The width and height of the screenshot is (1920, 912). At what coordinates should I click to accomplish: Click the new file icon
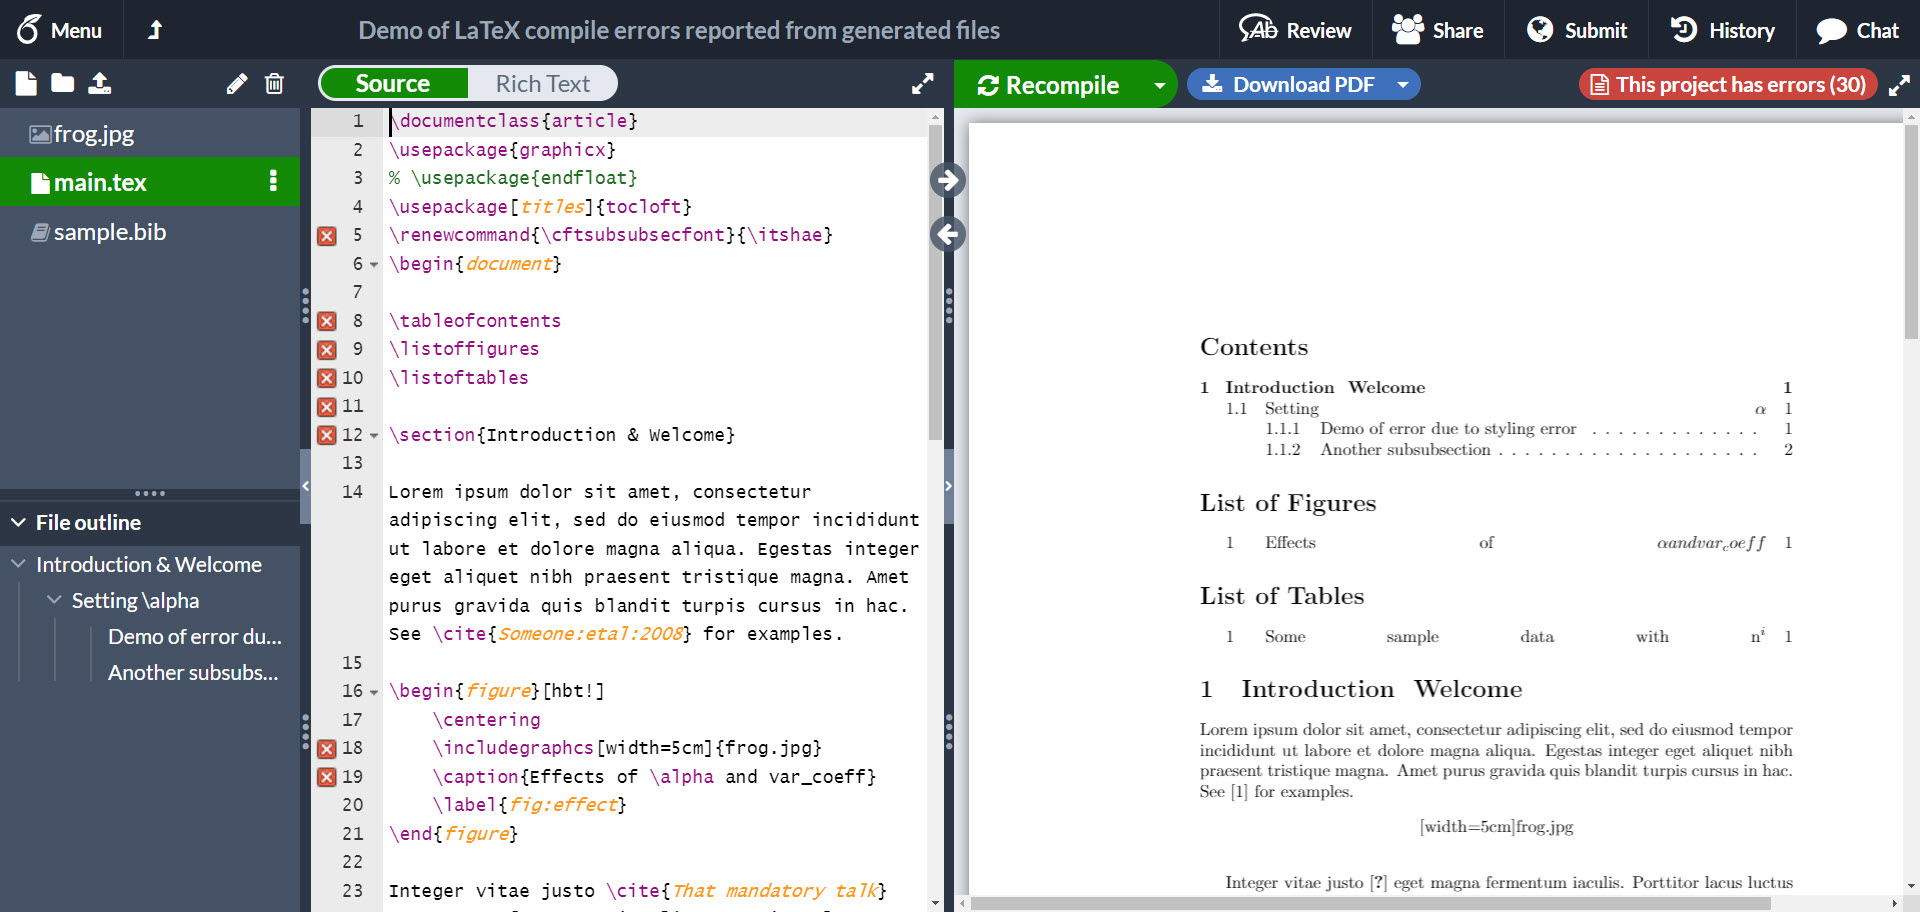(x=26, y=84)
